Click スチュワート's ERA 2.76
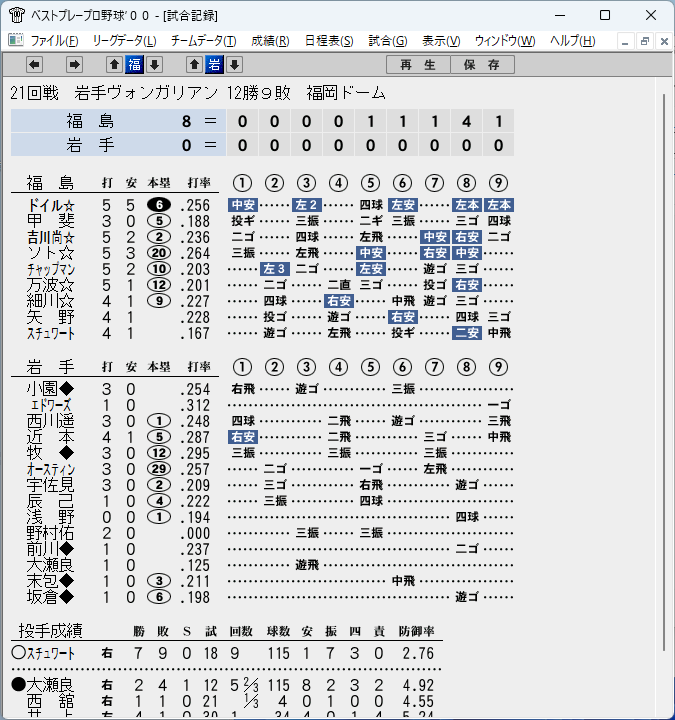The width and height of the screenshot is (675, 720). tap(418, 653)
